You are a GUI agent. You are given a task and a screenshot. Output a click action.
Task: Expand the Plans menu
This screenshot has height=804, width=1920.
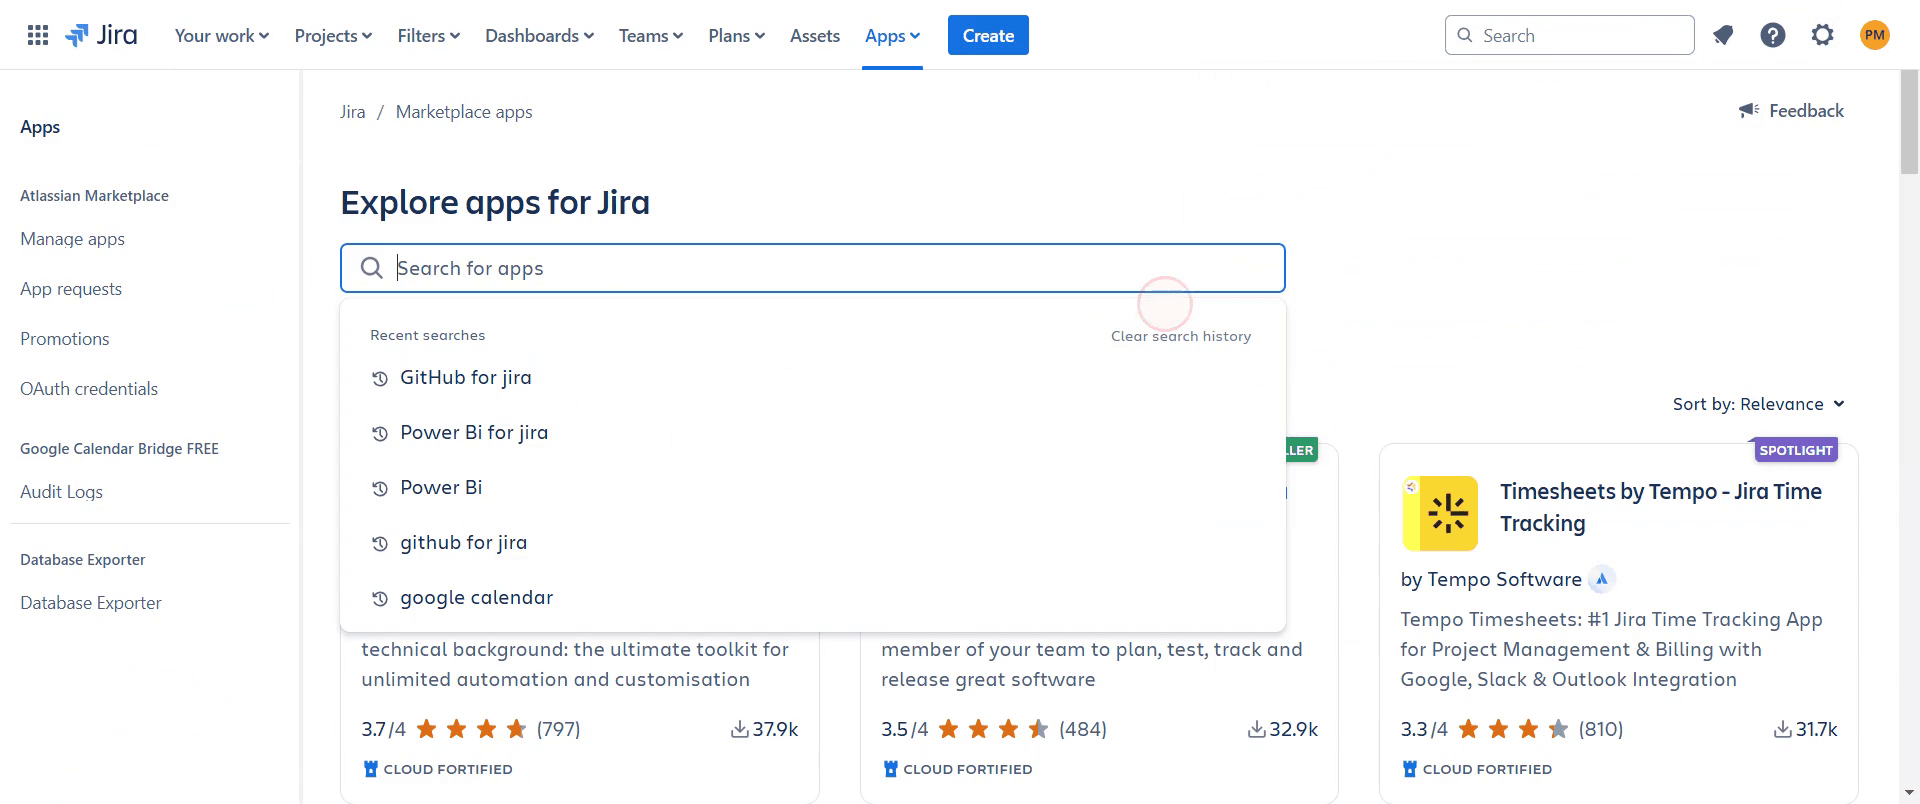click(737, 35)
